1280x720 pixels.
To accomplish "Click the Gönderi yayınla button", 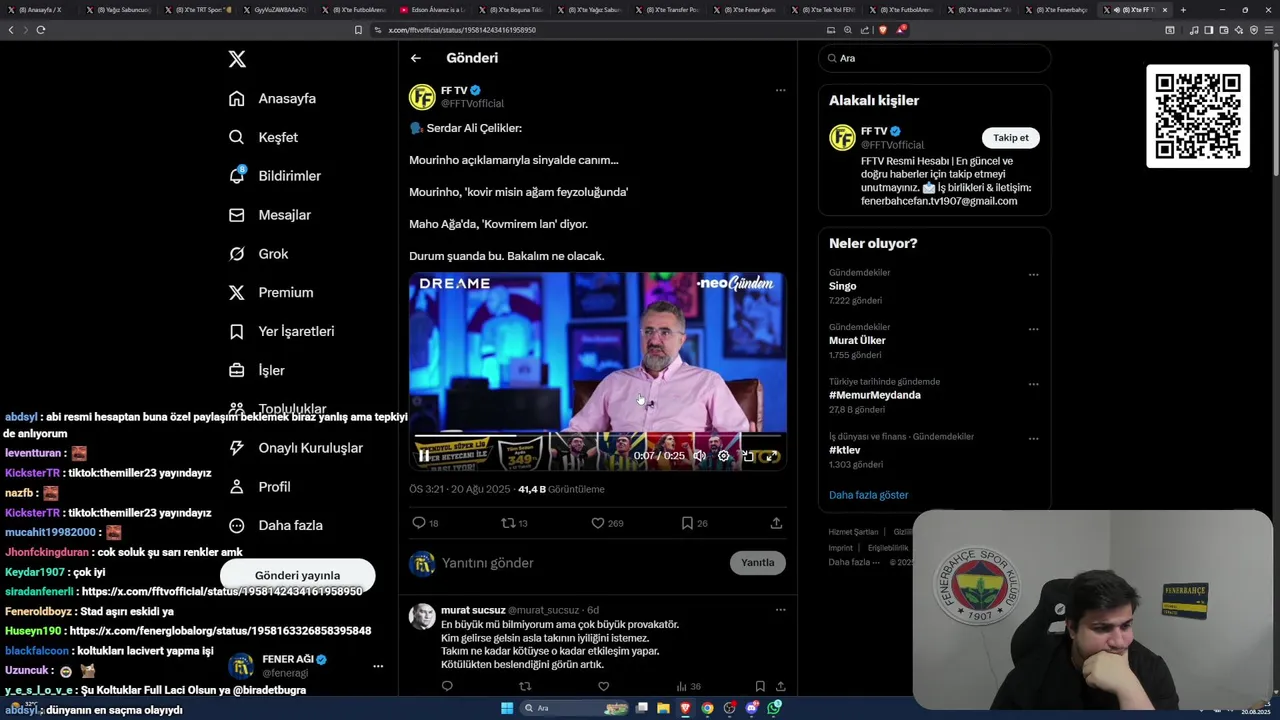I will [297, 575].
